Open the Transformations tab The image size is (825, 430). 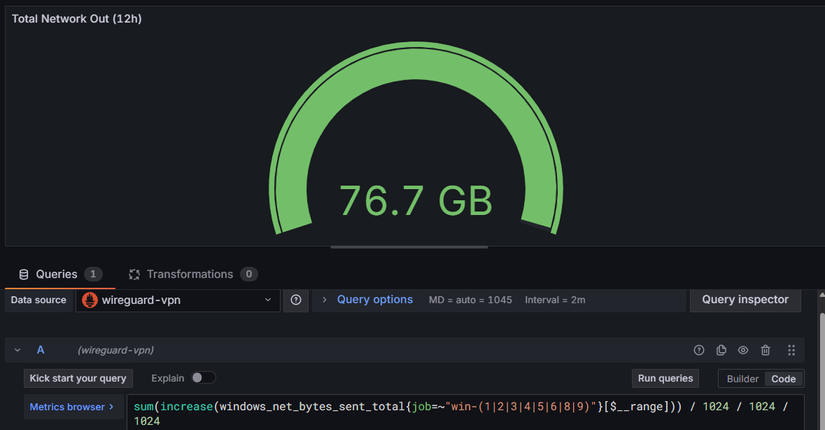[x=189, y=274]
